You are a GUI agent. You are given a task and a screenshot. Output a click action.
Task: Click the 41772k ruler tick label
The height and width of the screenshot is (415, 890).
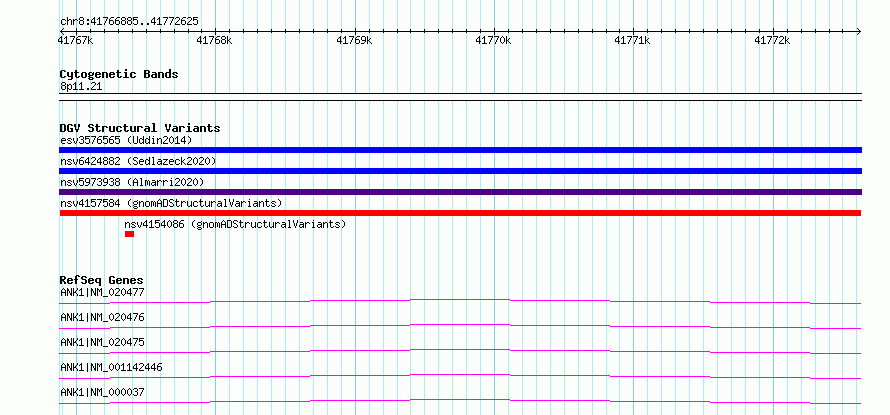pyautogui.click(x=772, y=40)
